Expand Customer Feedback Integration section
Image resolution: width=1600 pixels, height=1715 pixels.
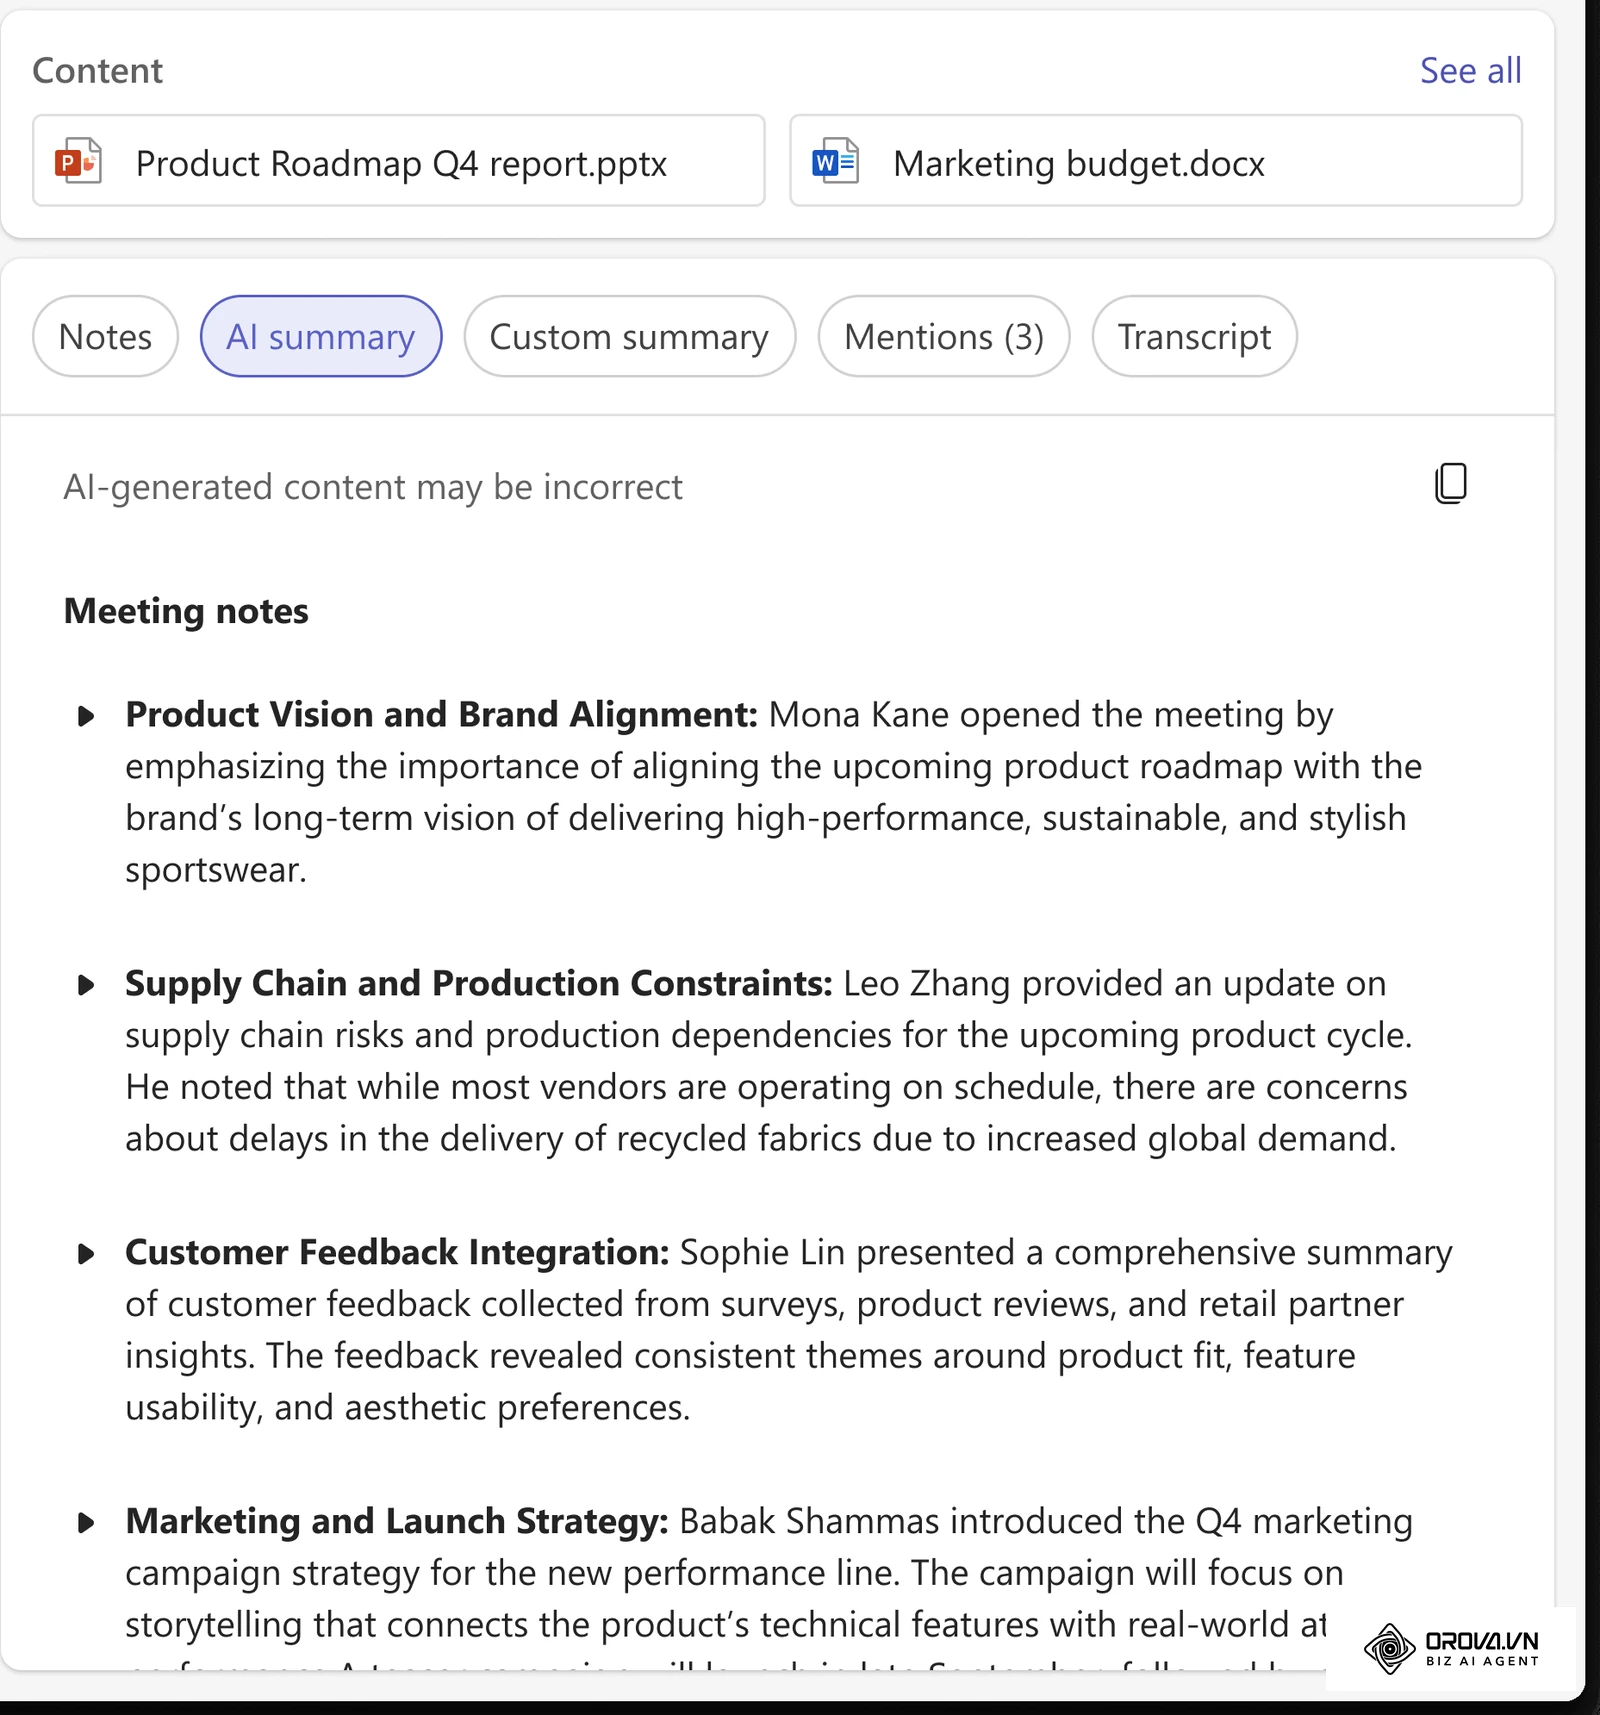click(86, 1254)
